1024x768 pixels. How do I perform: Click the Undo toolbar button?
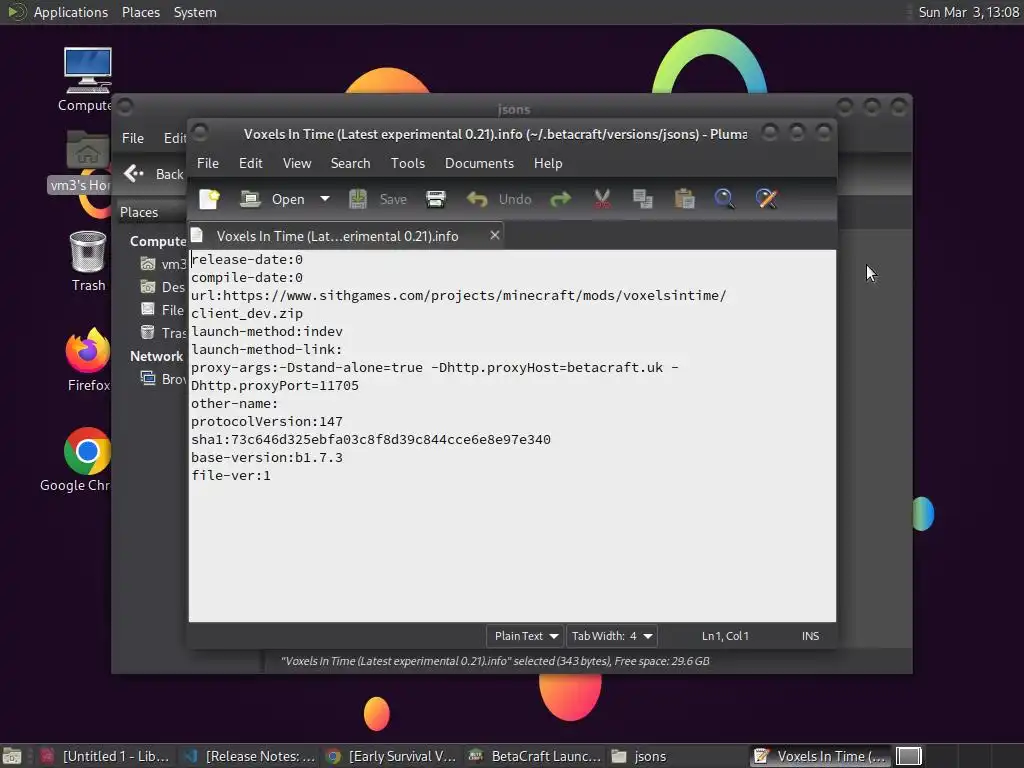click(500, 199)
